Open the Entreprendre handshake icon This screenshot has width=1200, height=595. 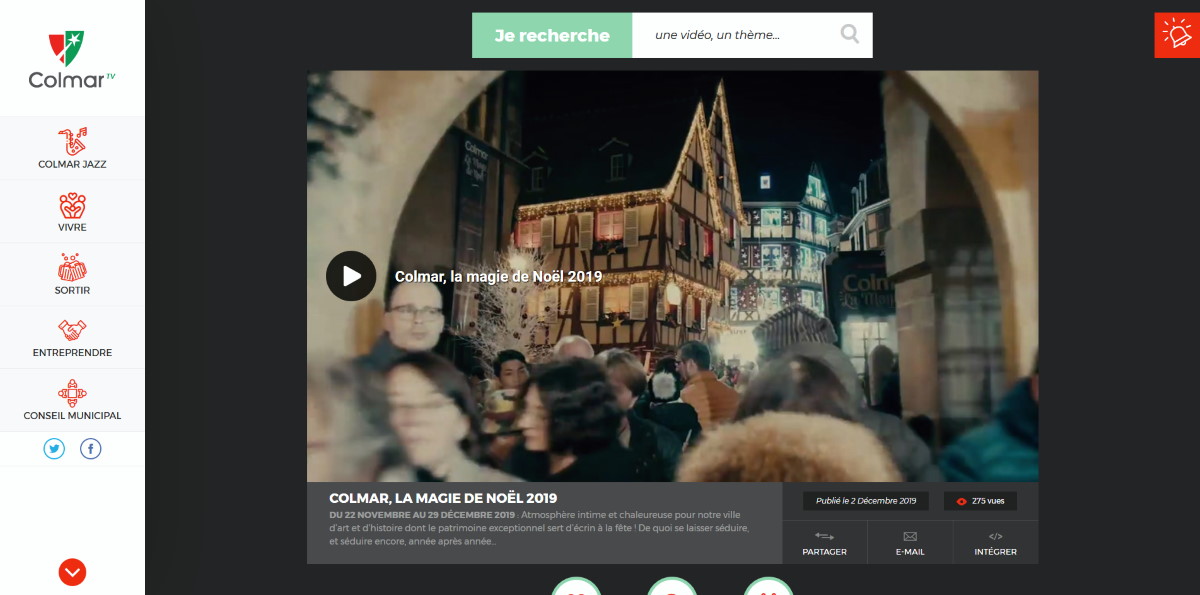(72, 330)
